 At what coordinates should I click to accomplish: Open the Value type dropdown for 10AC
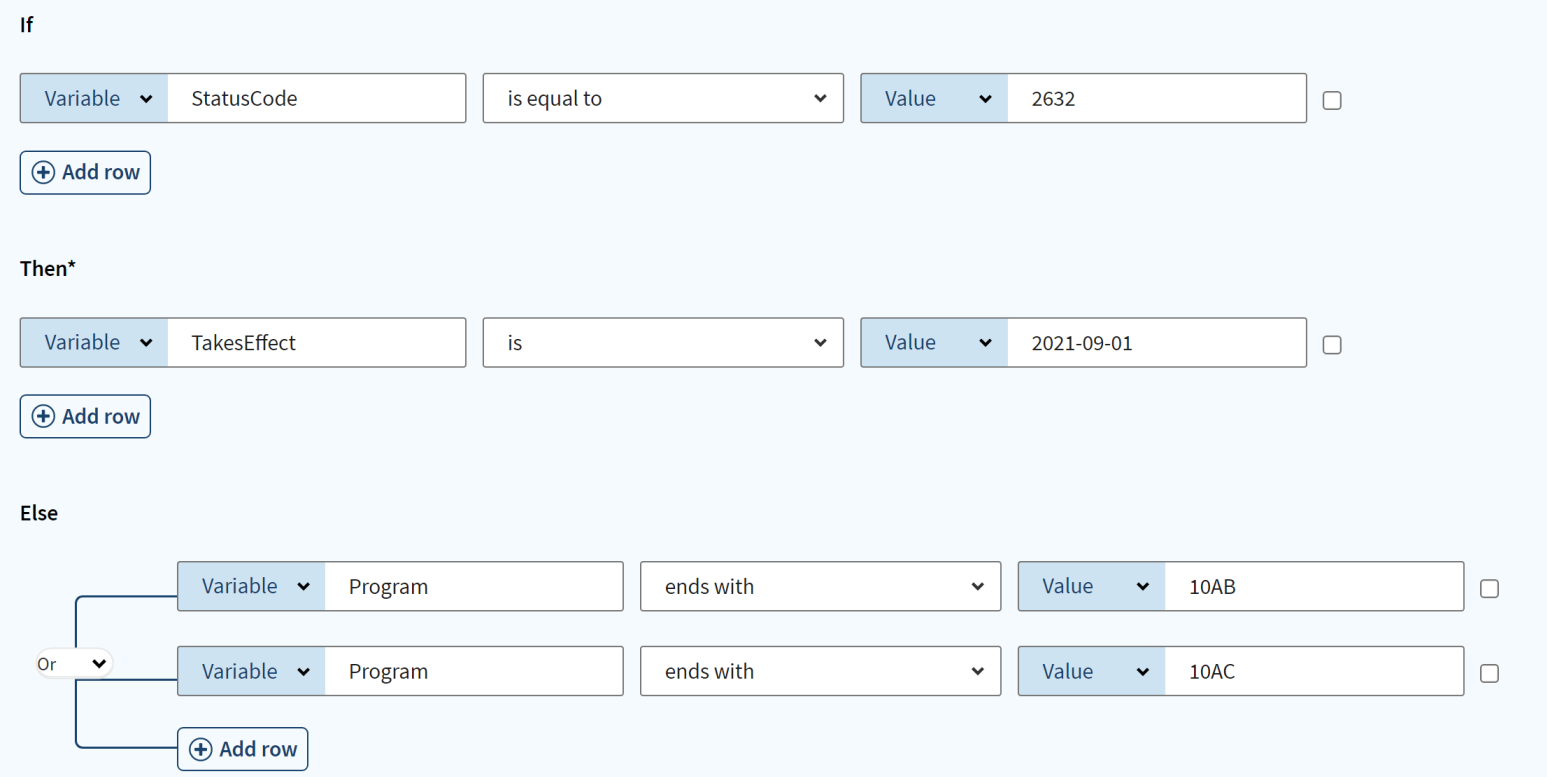coord(1092,671)
